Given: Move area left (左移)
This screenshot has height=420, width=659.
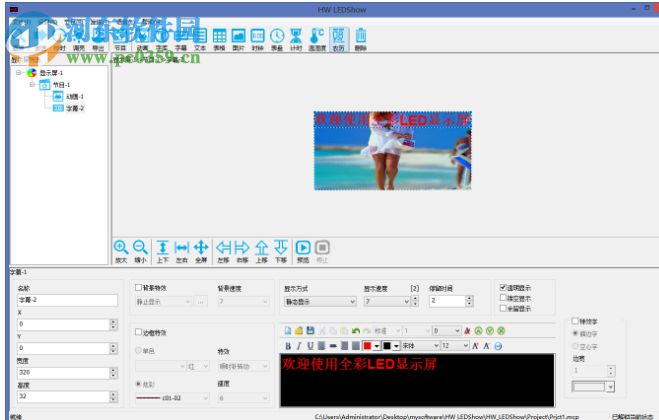Looking at the screenshot, I should coord(224,251).
